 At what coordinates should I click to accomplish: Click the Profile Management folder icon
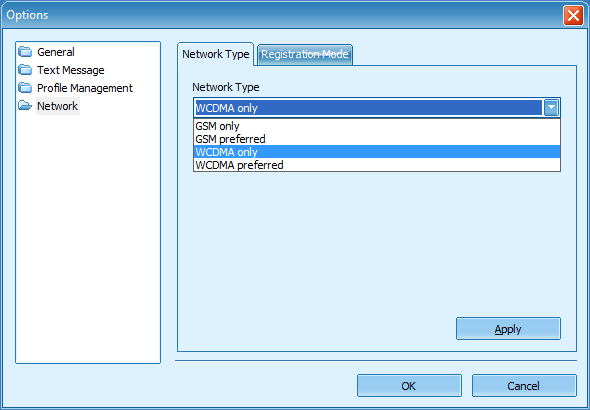(x=25, y=88)
